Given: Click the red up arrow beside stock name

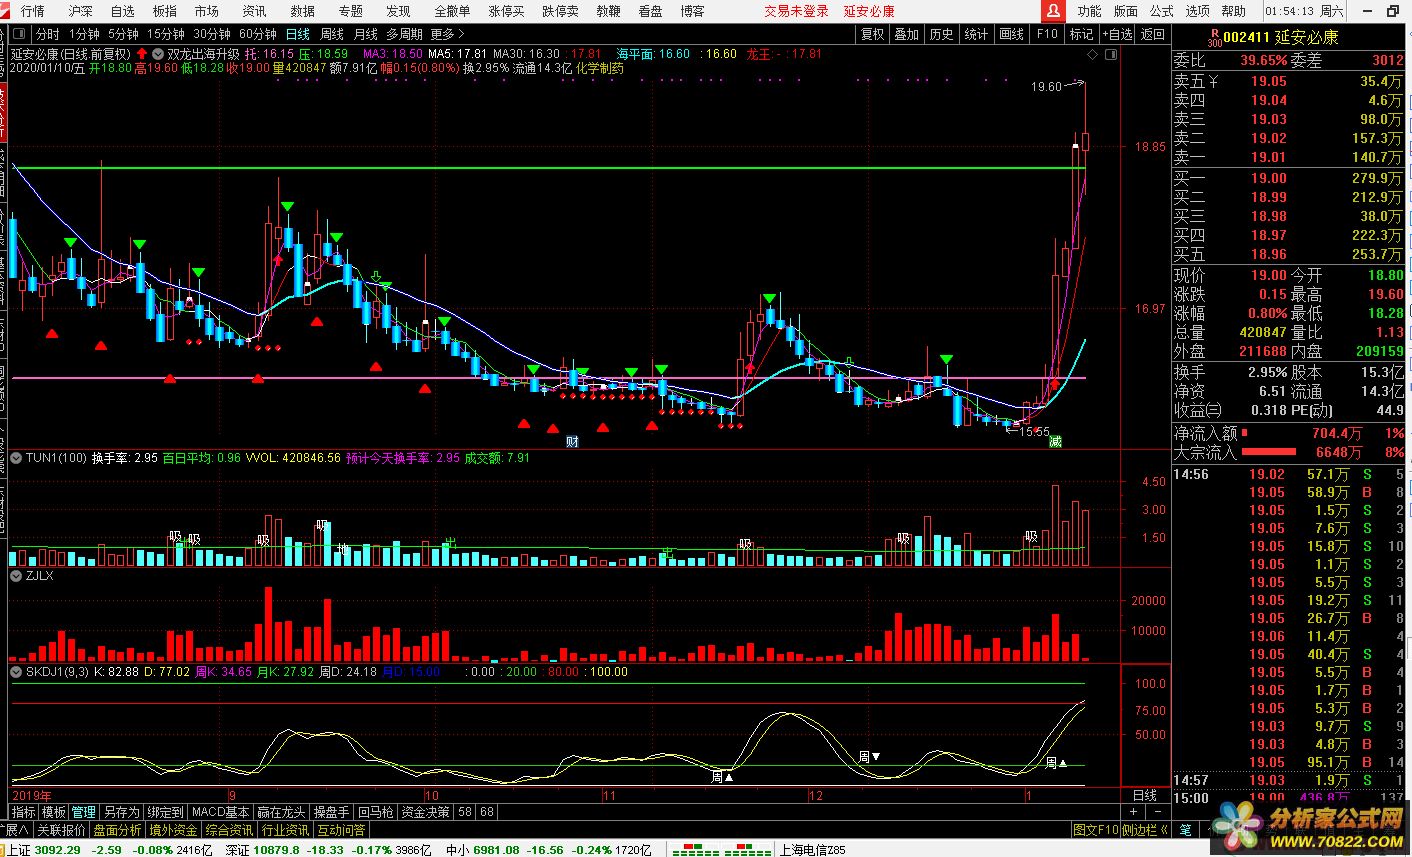Looking at the screenshot, I should coord(142,54).
